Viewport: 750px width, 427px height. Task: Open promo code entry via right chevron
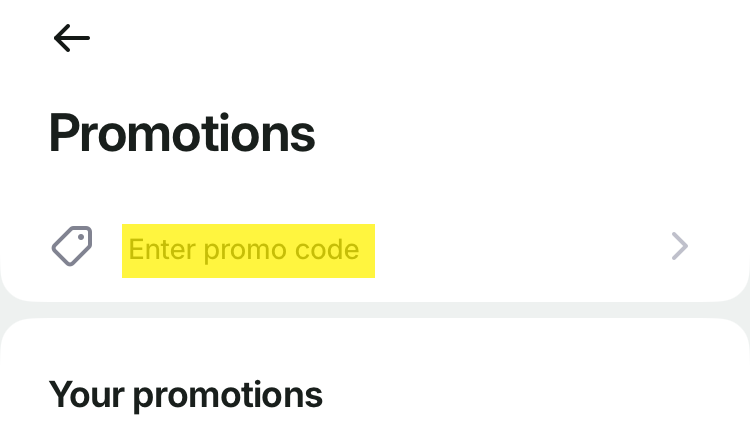680,246
